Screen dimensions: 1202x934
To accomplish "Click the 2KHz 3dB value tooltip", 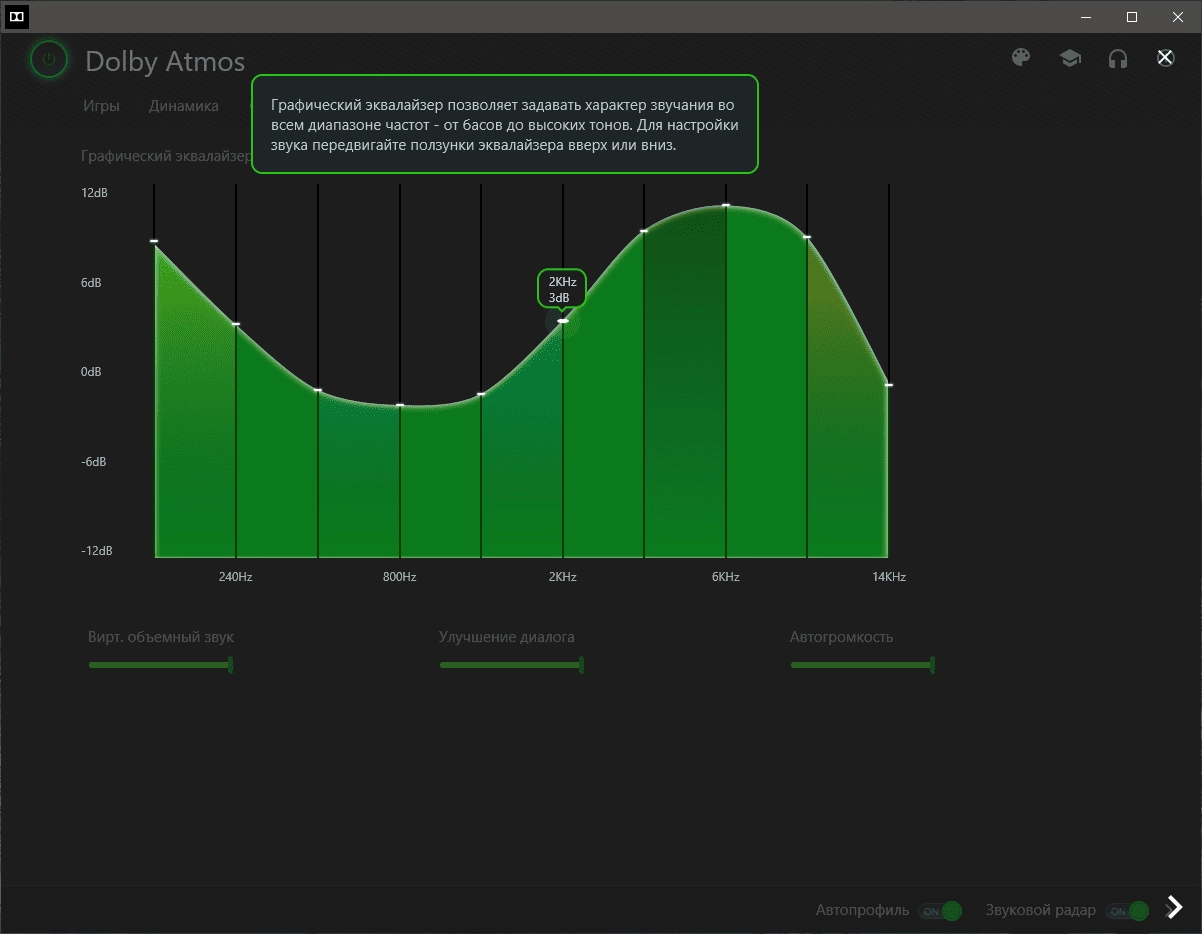I will 562,289.
